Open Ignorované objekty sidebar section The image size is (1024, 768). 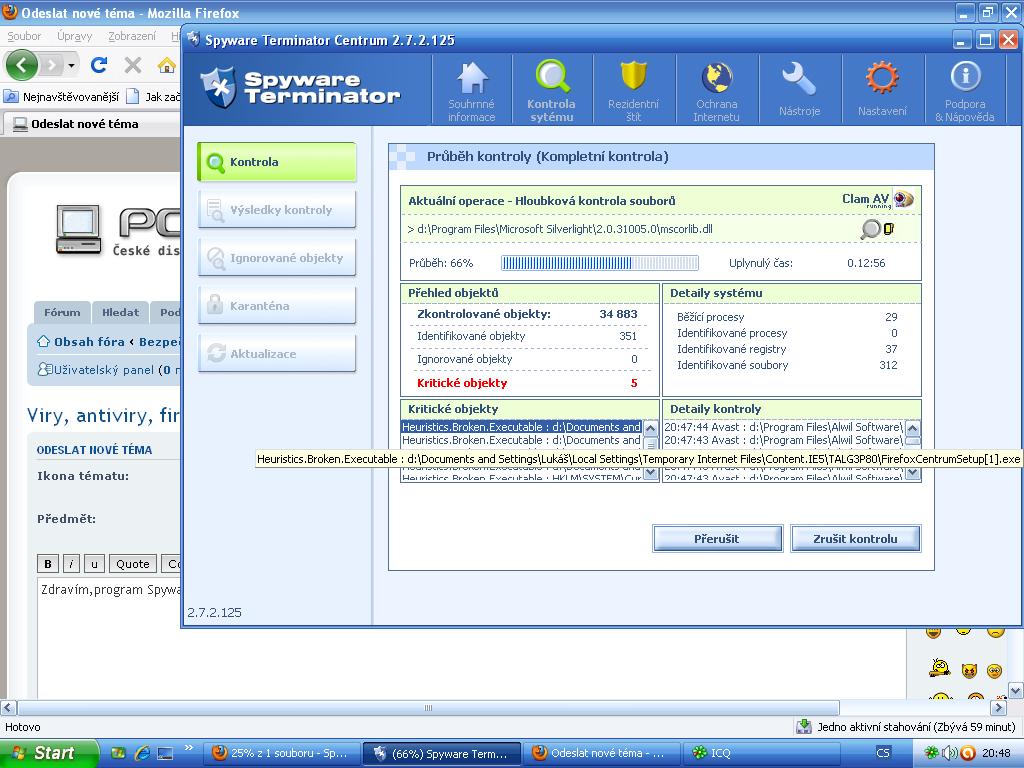[x=277, y=258]
